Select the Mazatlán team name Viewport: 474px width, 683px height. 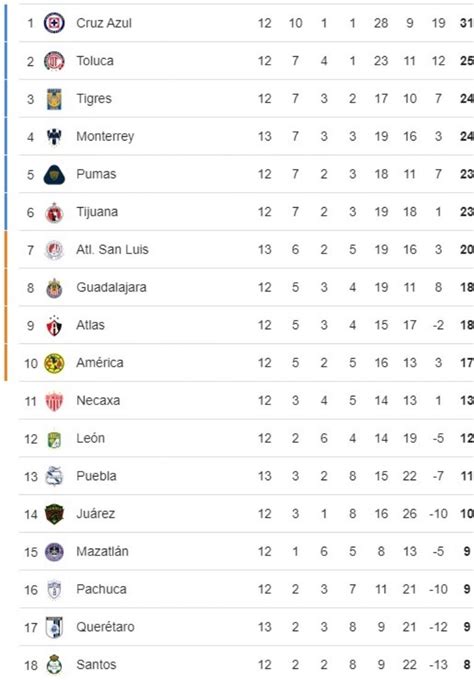click(x=102, y=551)
